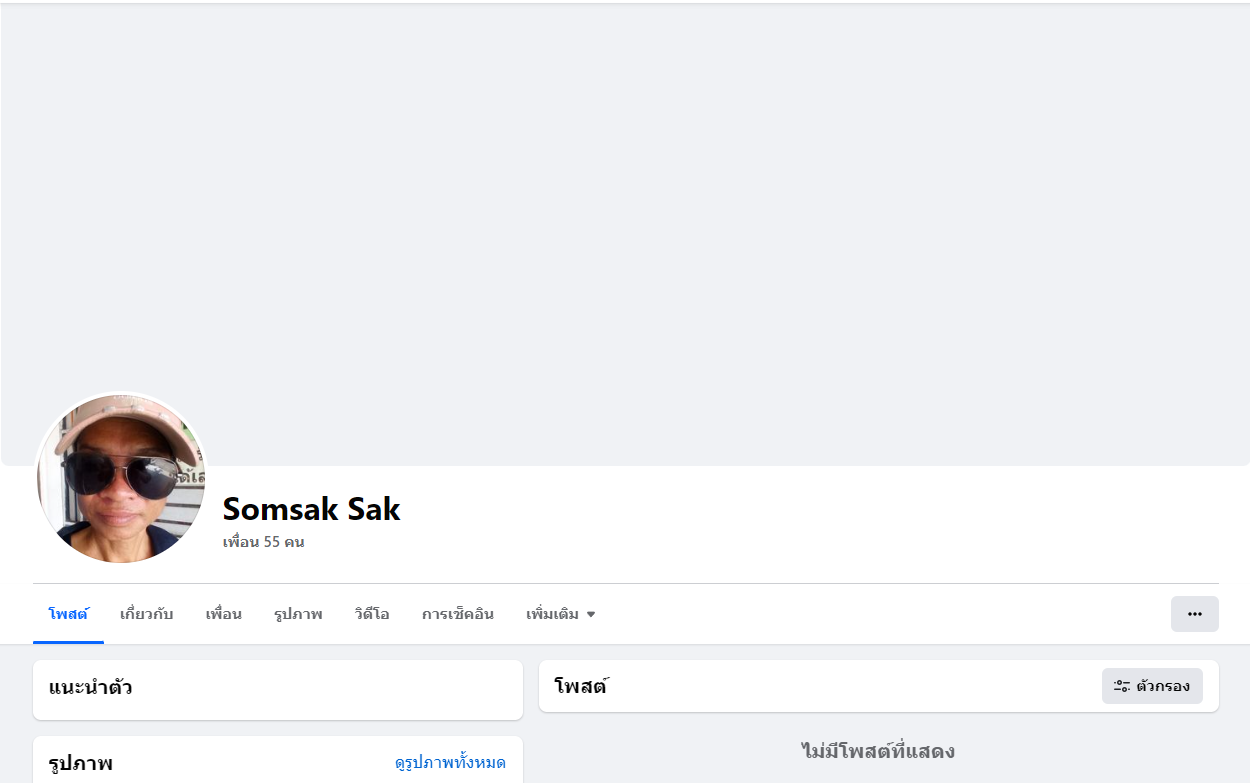The image size is (1250, 783).
Task: Click the ไม่มีโพสต์ที่แสดง message
Action: (878, 751)
